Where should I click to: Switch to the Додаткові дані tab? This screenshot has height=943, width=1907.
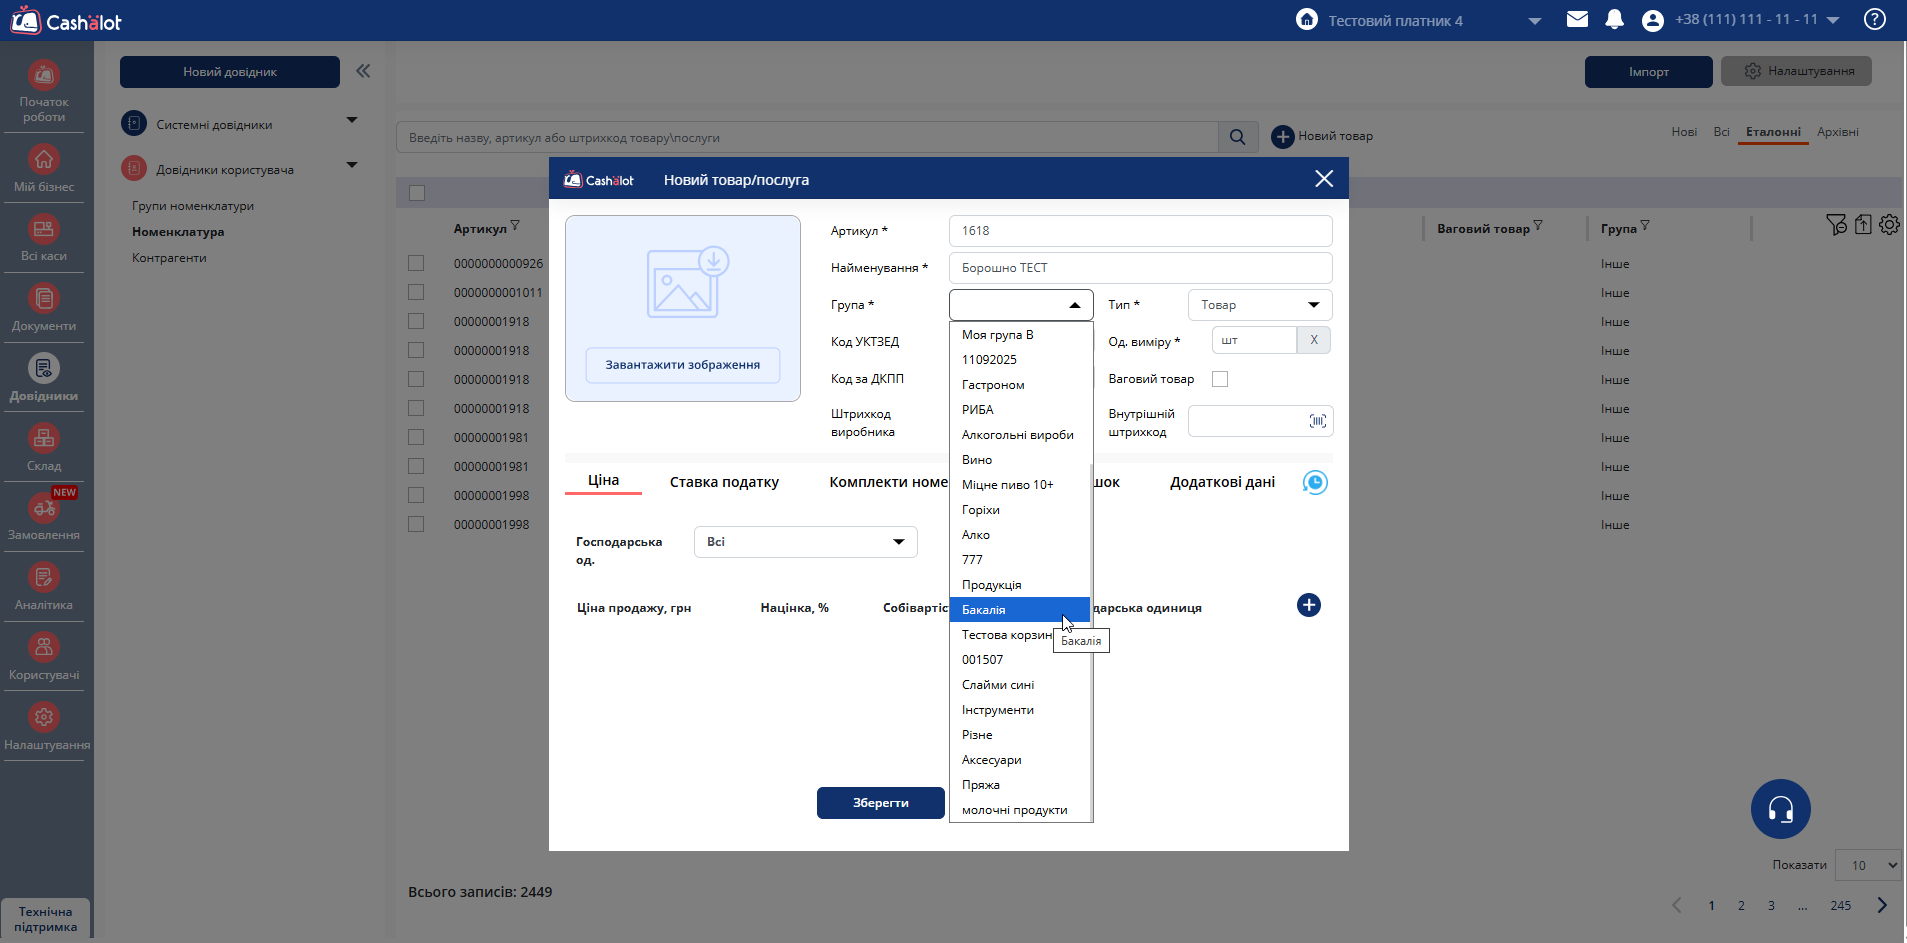coord(1222,482)
